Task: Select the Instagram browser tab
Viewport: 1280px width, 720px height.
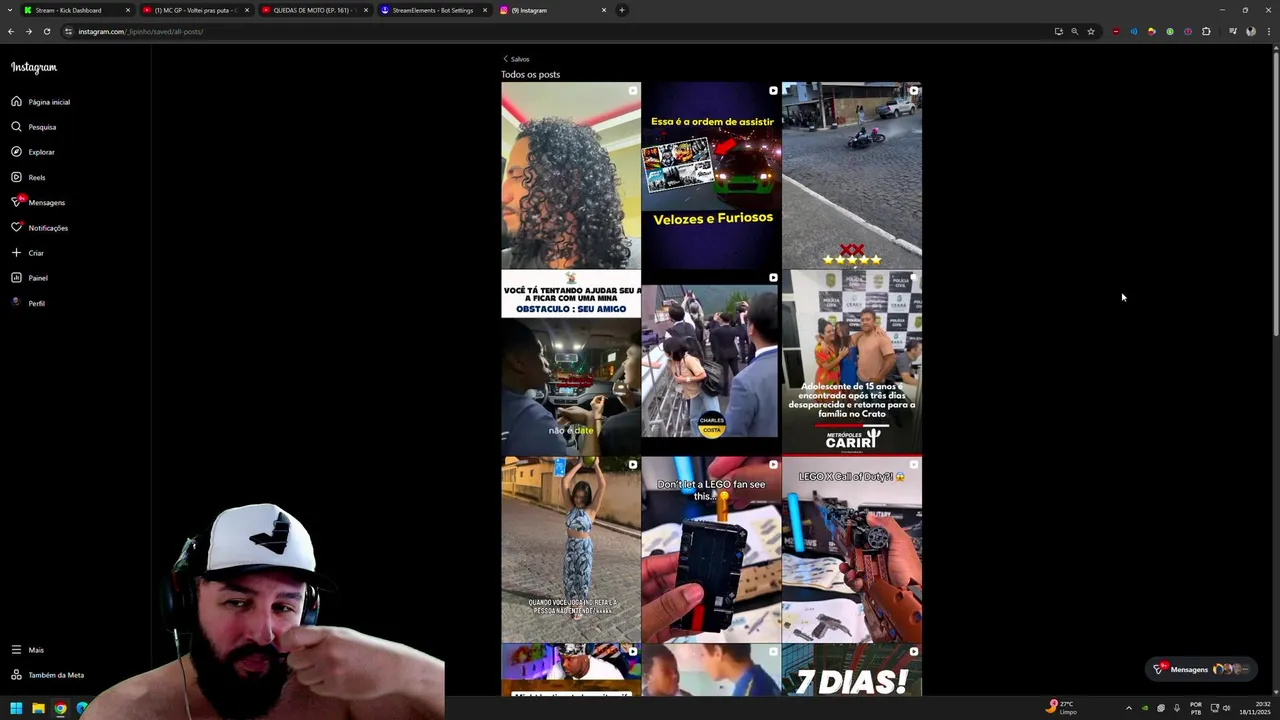Action: (551, 10)
